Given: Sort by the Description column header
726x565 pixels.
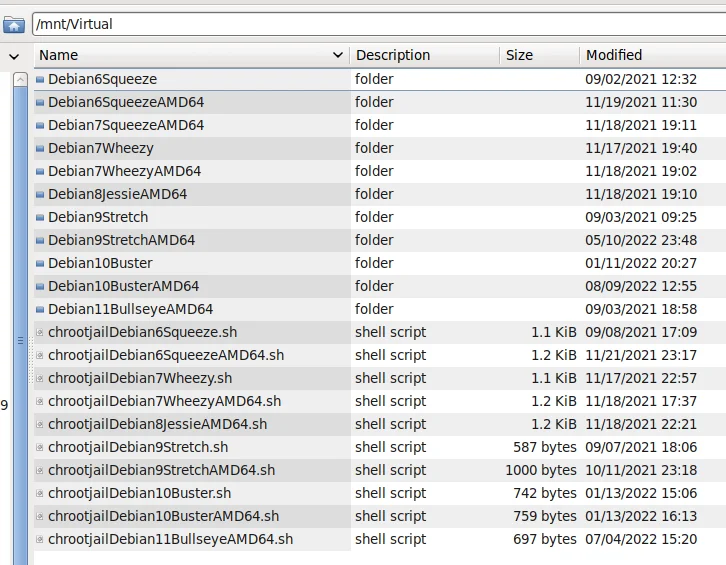Looking at the screenshot, I should pyautogui.click(x=425, y=55).
